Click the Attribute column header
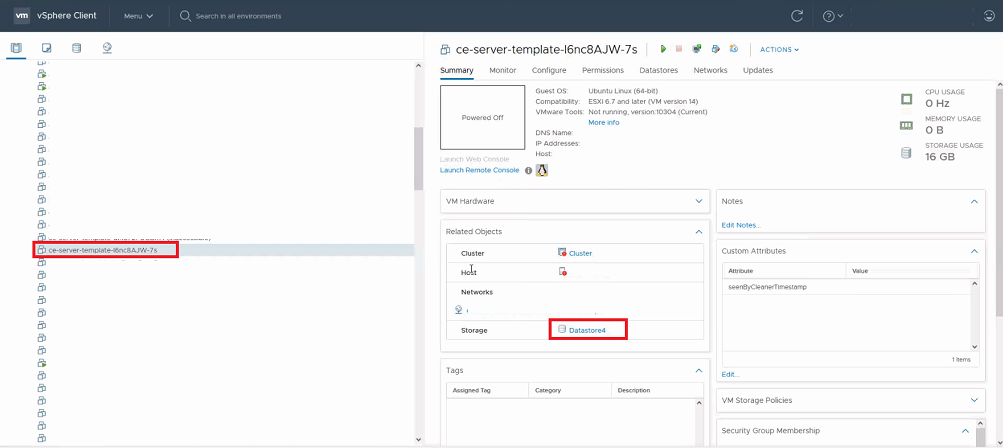This screenshot has height=448, width=1003. [784, 271]
